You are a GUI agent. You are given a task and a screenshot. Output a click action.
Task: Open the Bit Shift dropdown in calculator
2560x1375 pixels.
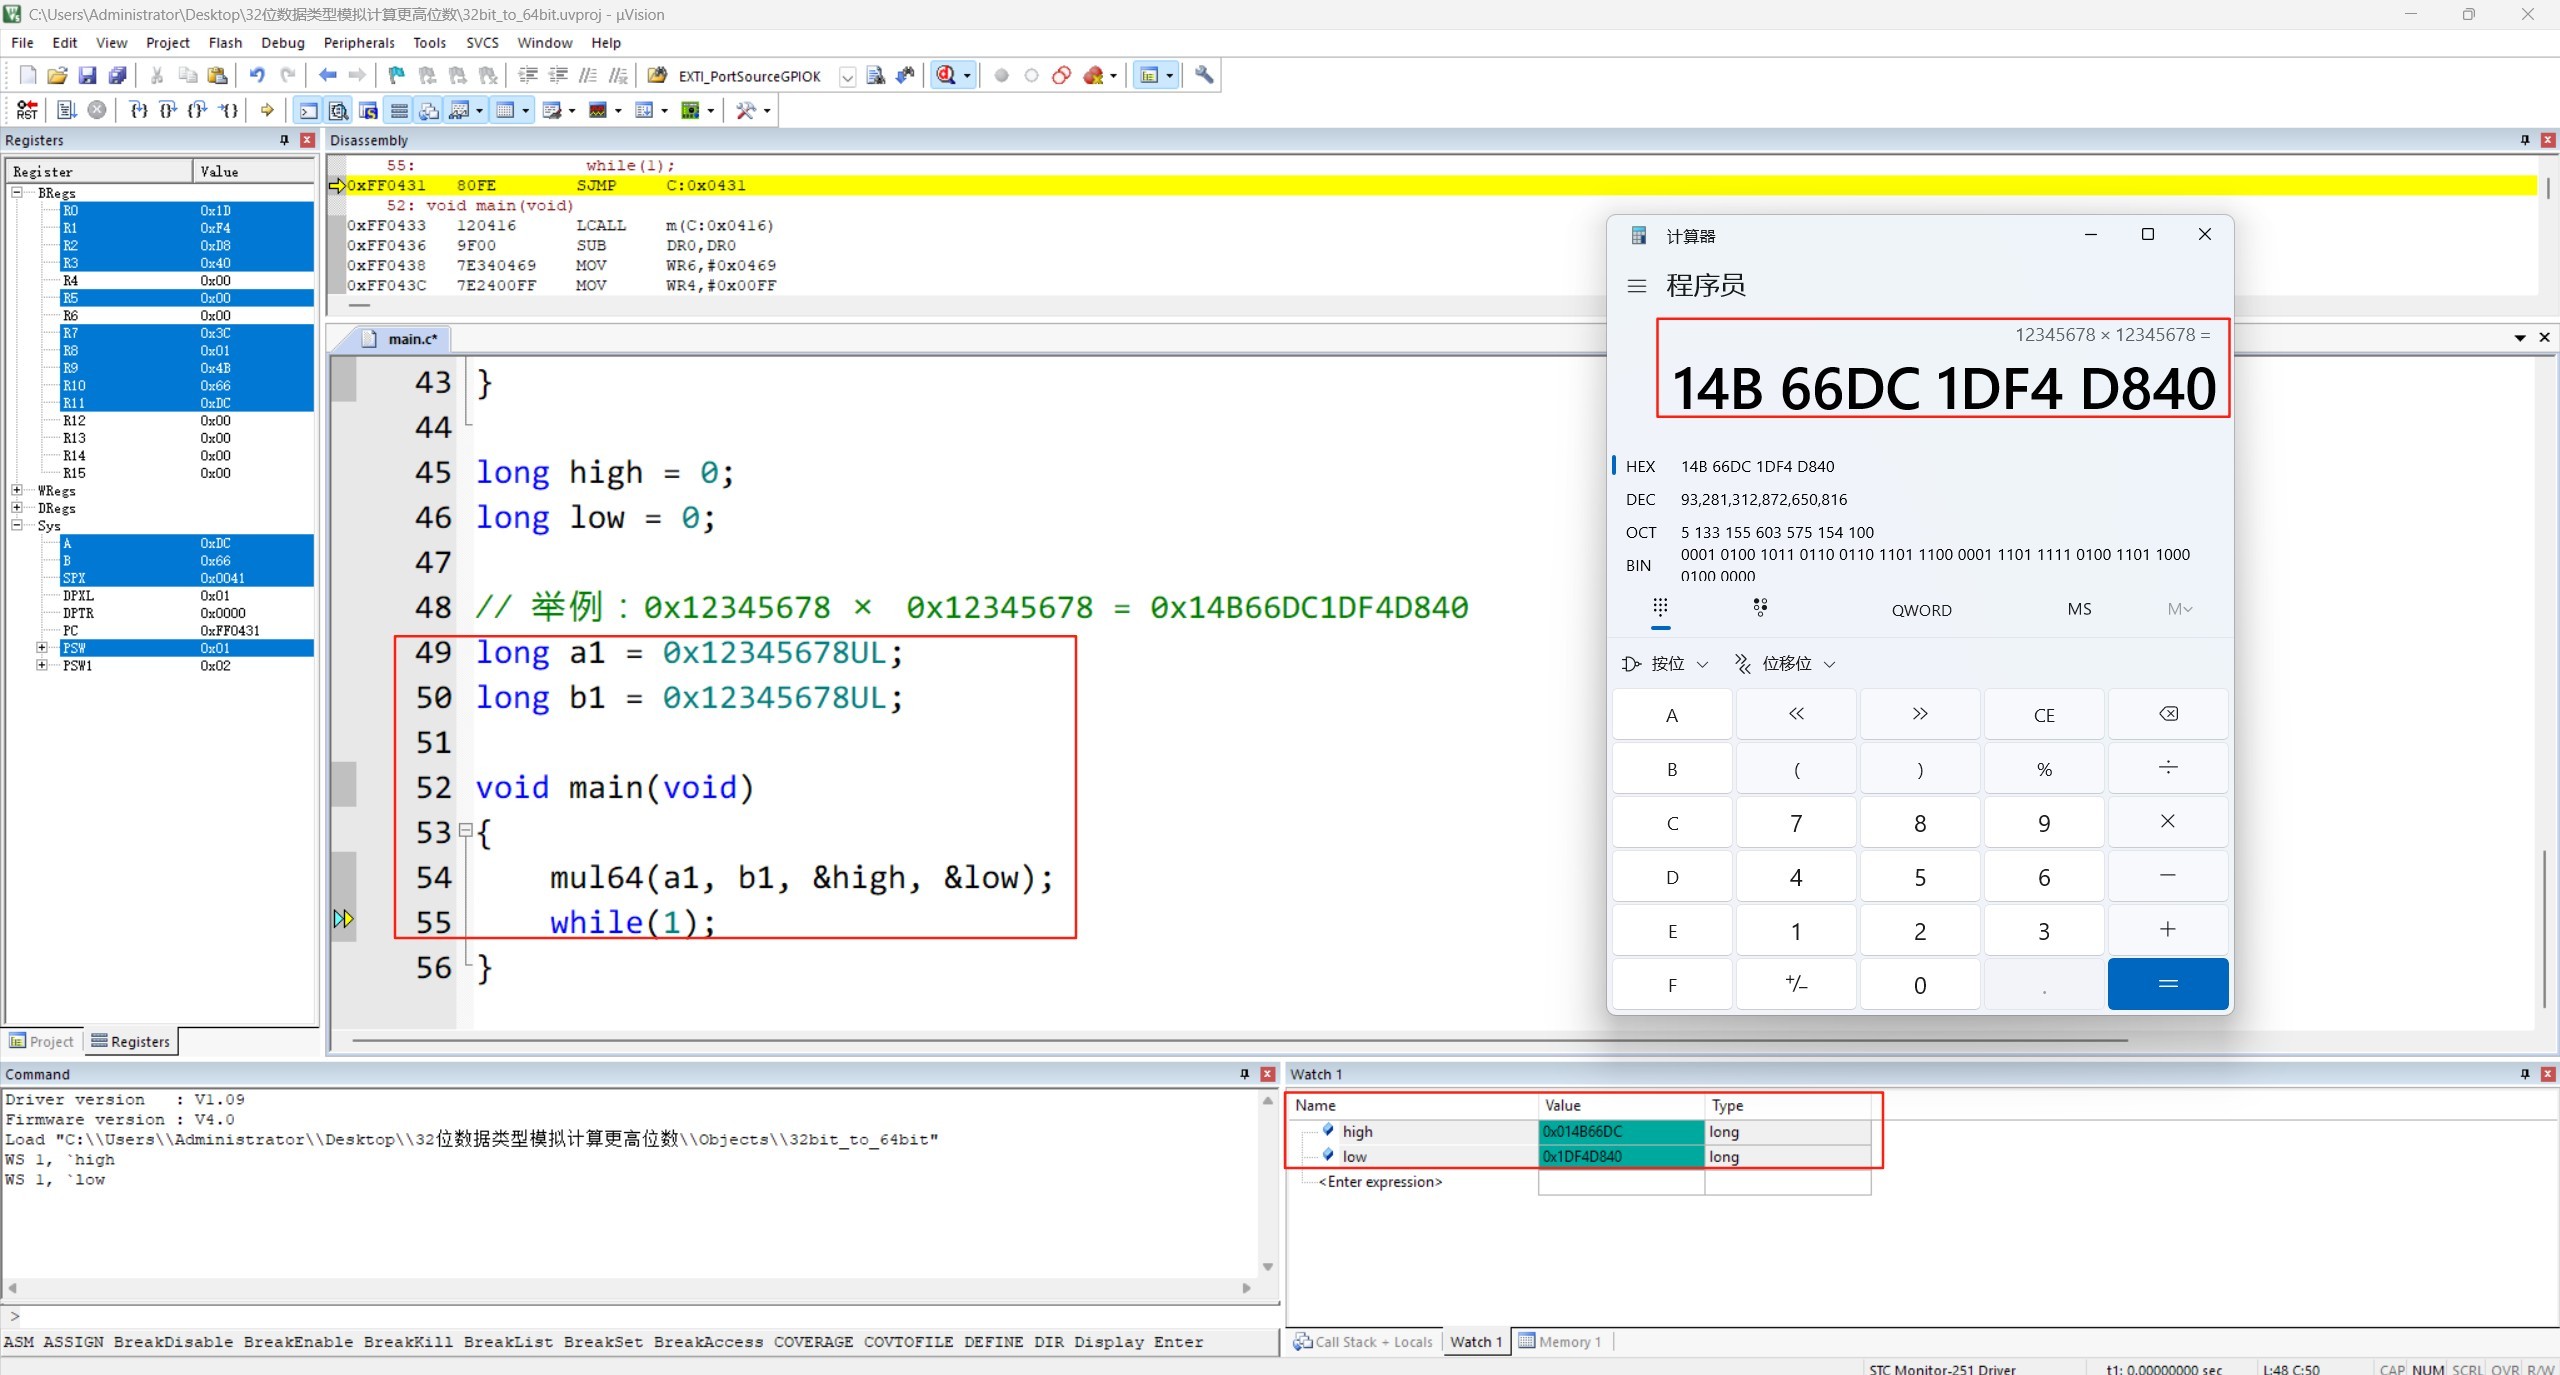click(x=1785, y=664)
